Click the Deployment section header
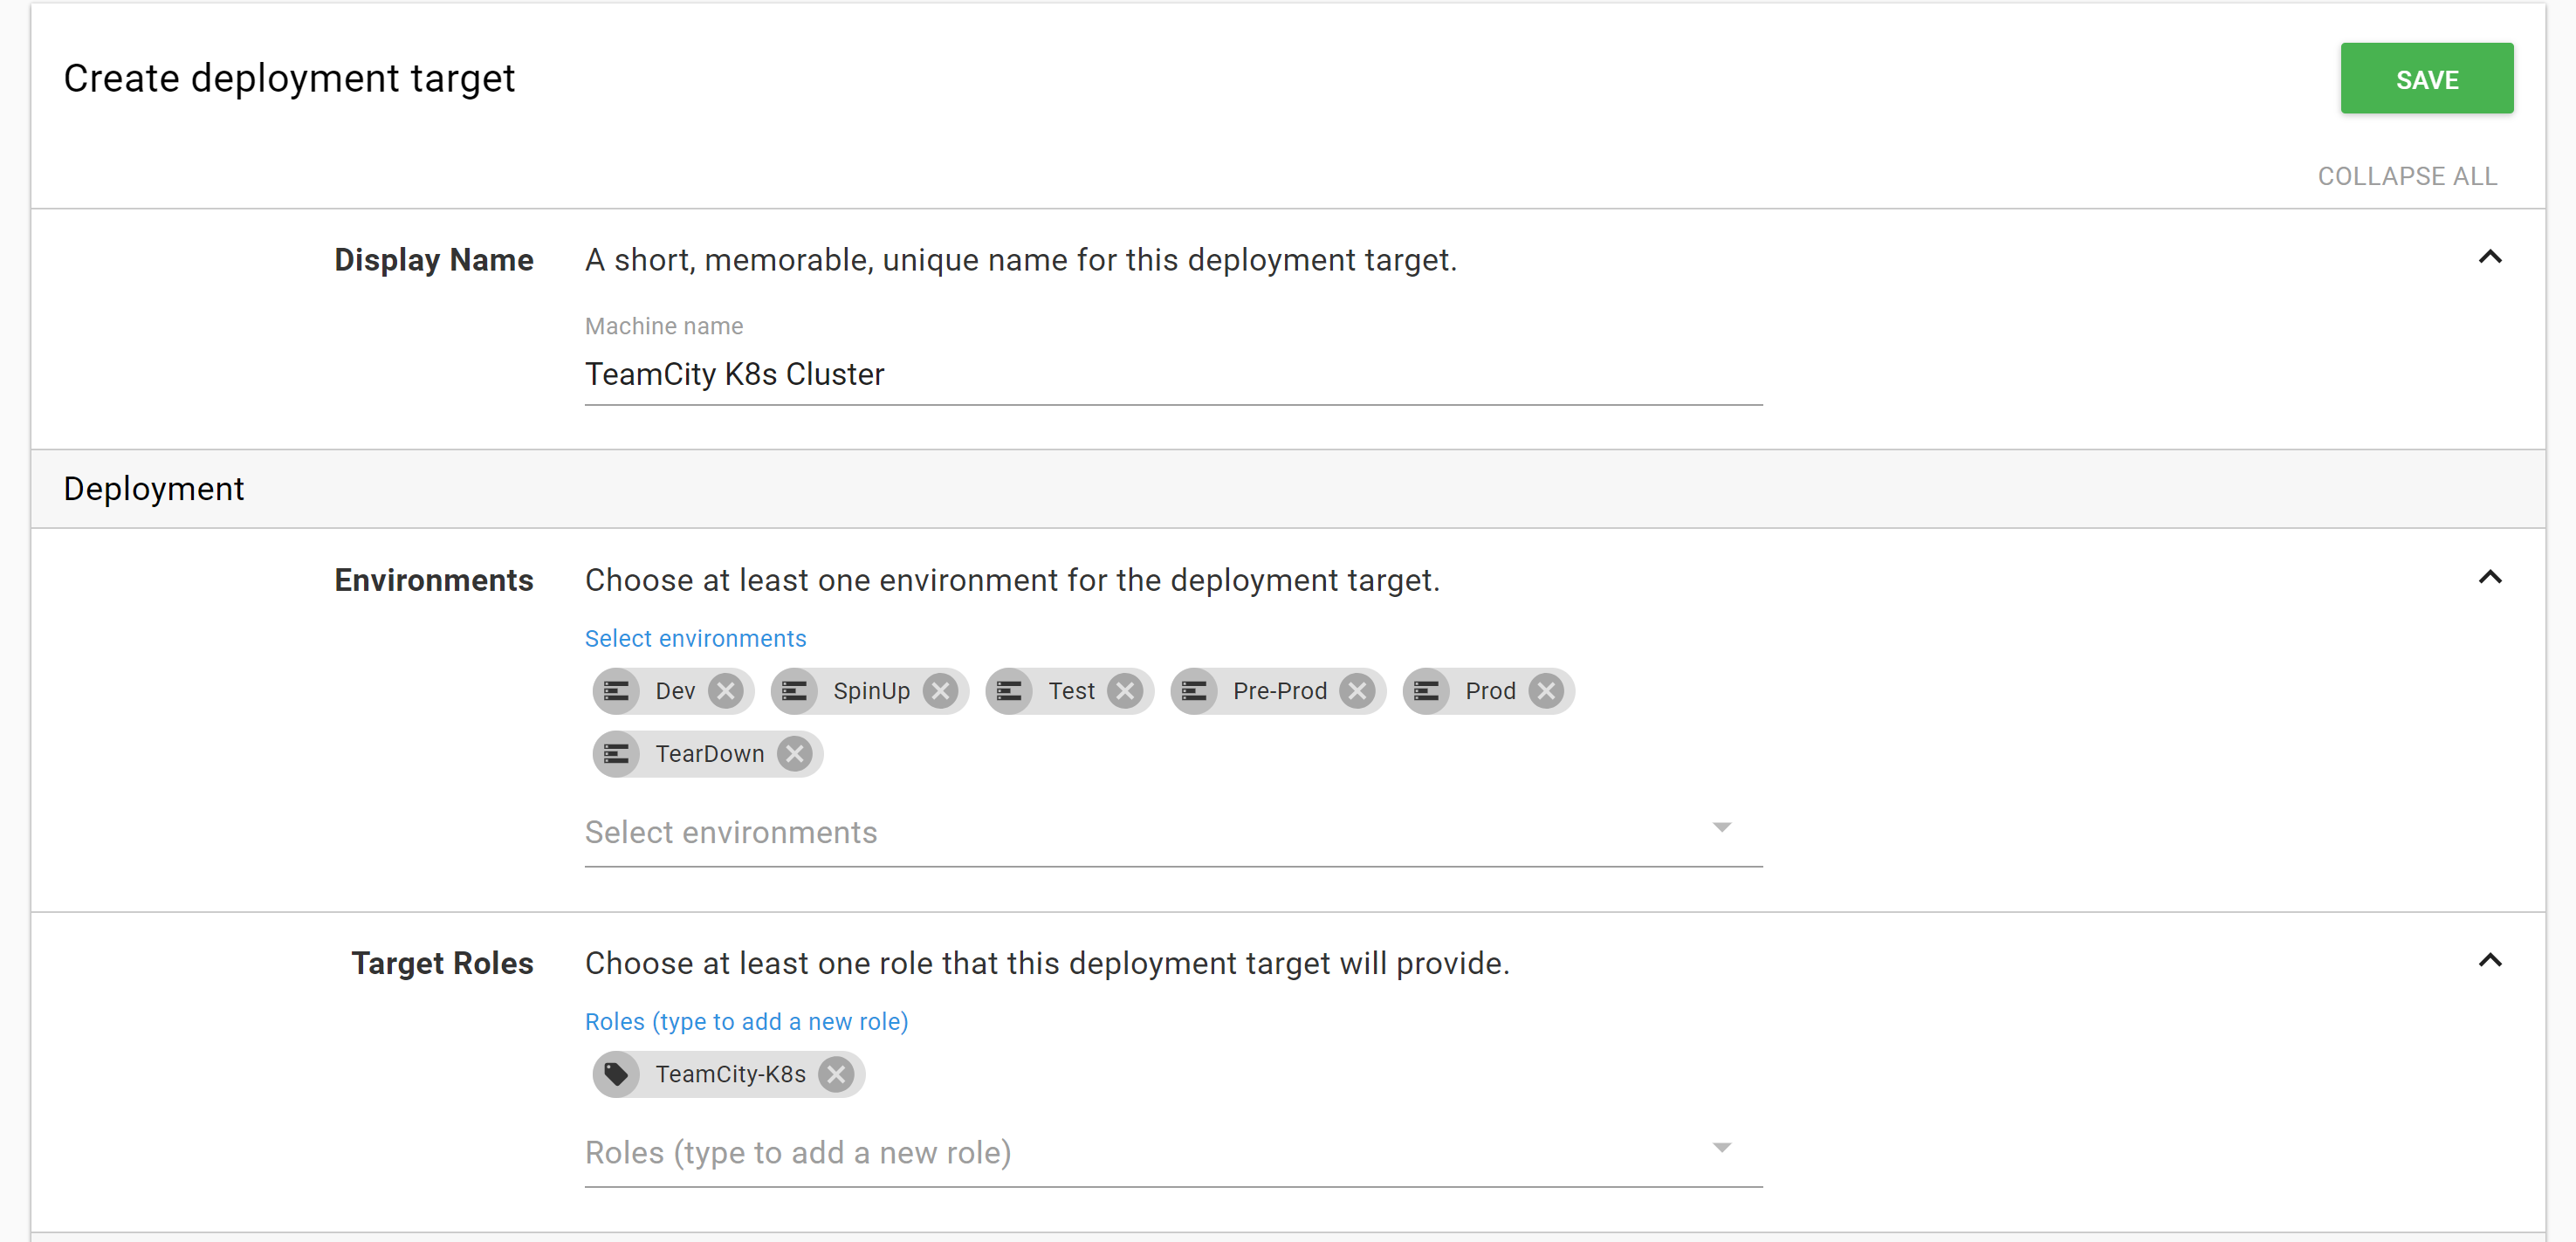The image size is (2576, 1242). (154, 489)
